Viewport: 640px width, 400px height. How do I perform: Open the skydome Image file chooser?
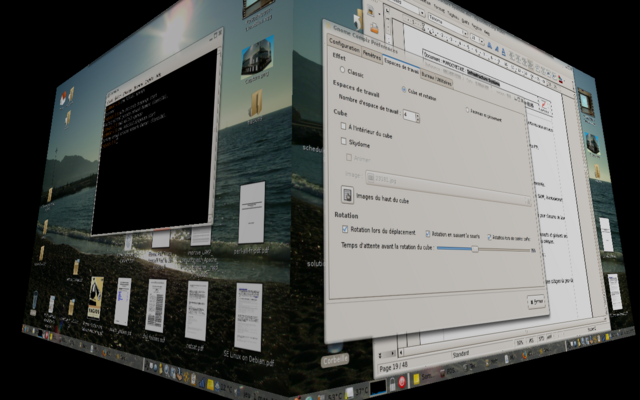click(x=448, y=188)
